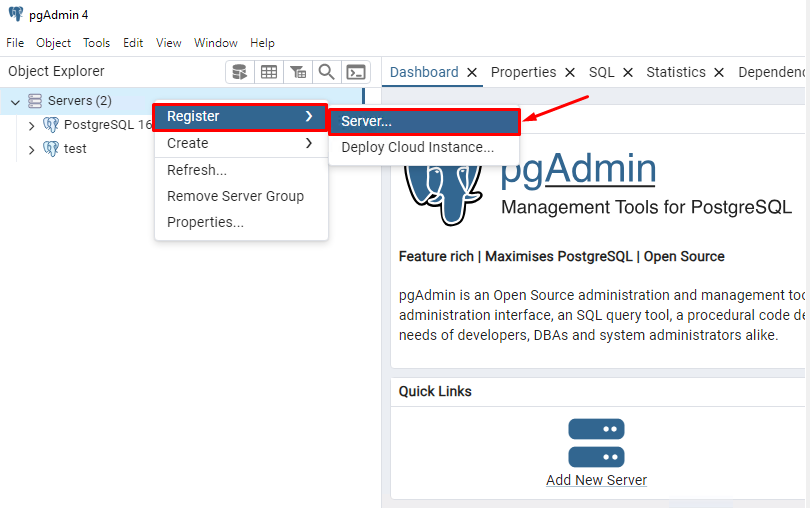
Task: Open the Window menu
Action: (215, 43)
